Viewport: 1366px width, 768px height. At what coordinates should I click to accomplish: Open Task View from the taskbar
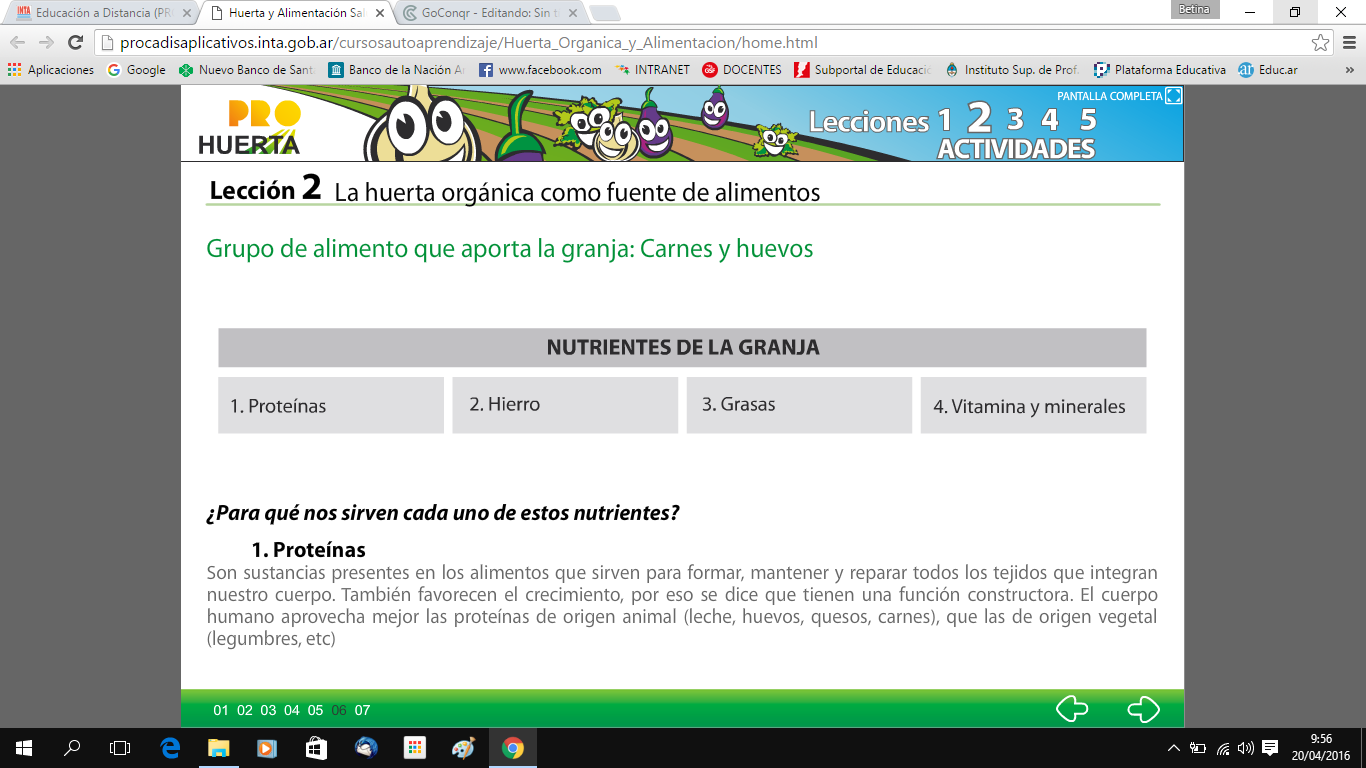pyautogui.click(x=120, y=748)
